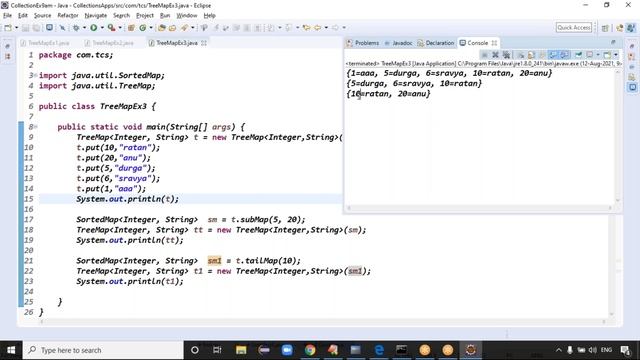
Task: Switch to the Java EE perspective icon
Action: click(620, 28)
